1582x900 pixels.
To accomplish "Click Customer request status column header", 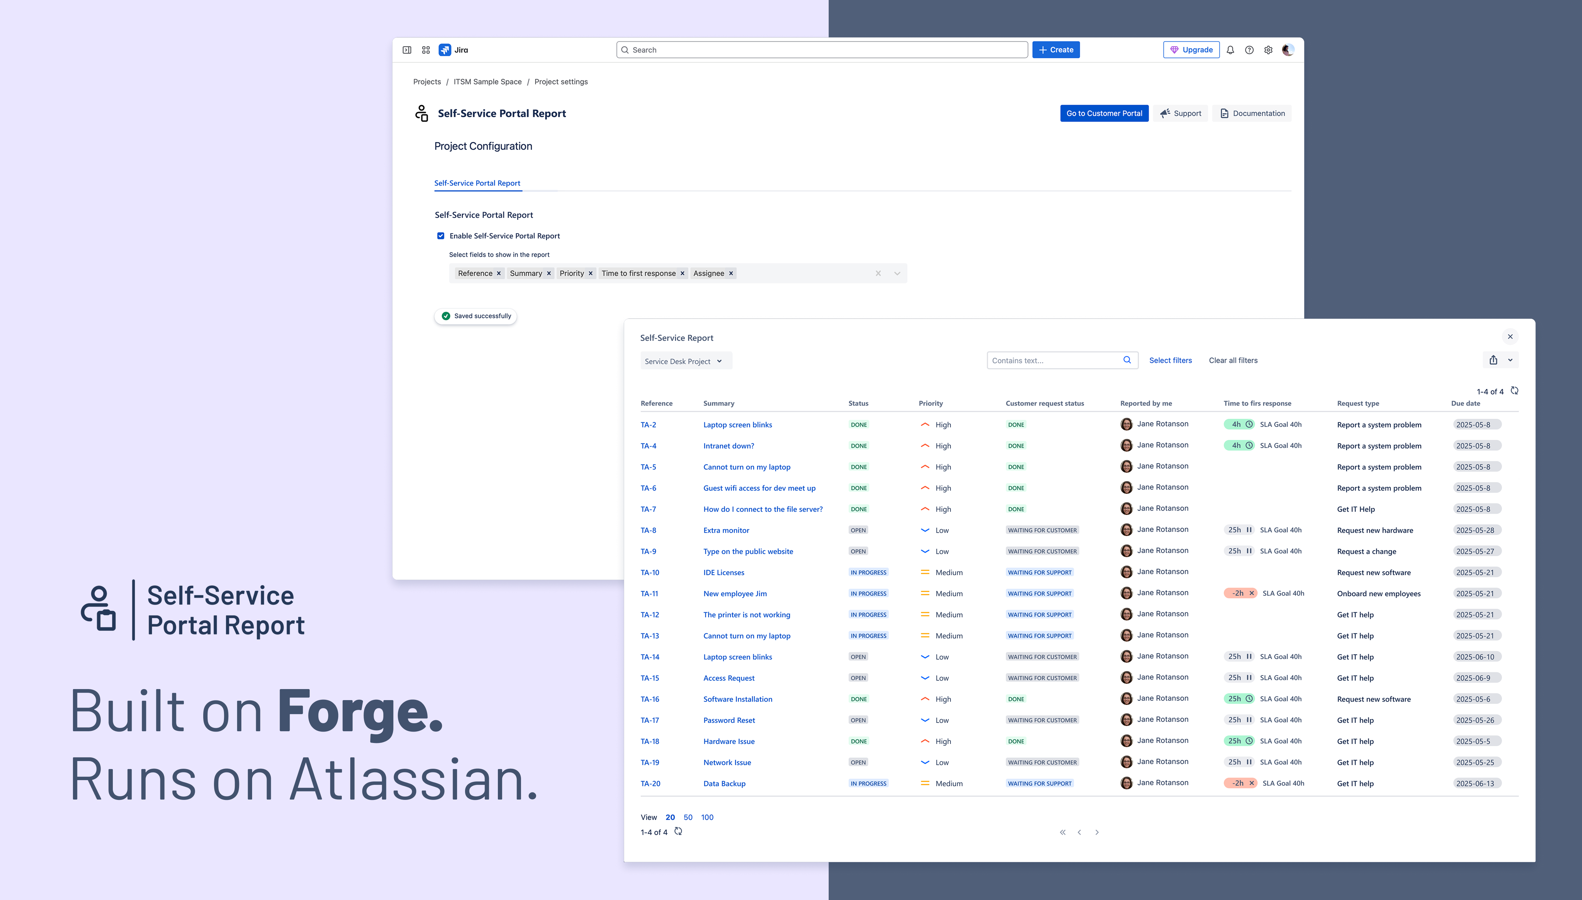I will 1045,403.
